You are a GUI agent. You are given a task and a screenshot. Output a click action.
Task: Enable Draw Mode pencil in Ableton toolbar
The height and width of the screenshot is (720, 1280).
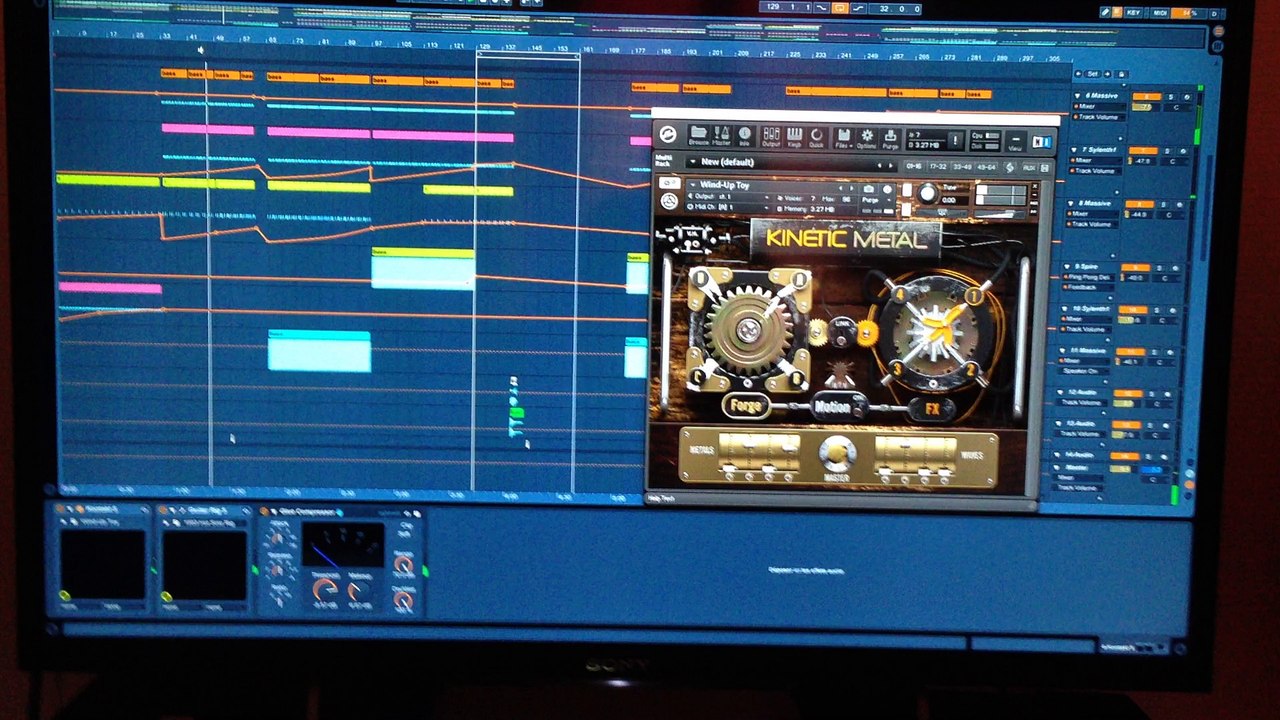(1105, 12)
